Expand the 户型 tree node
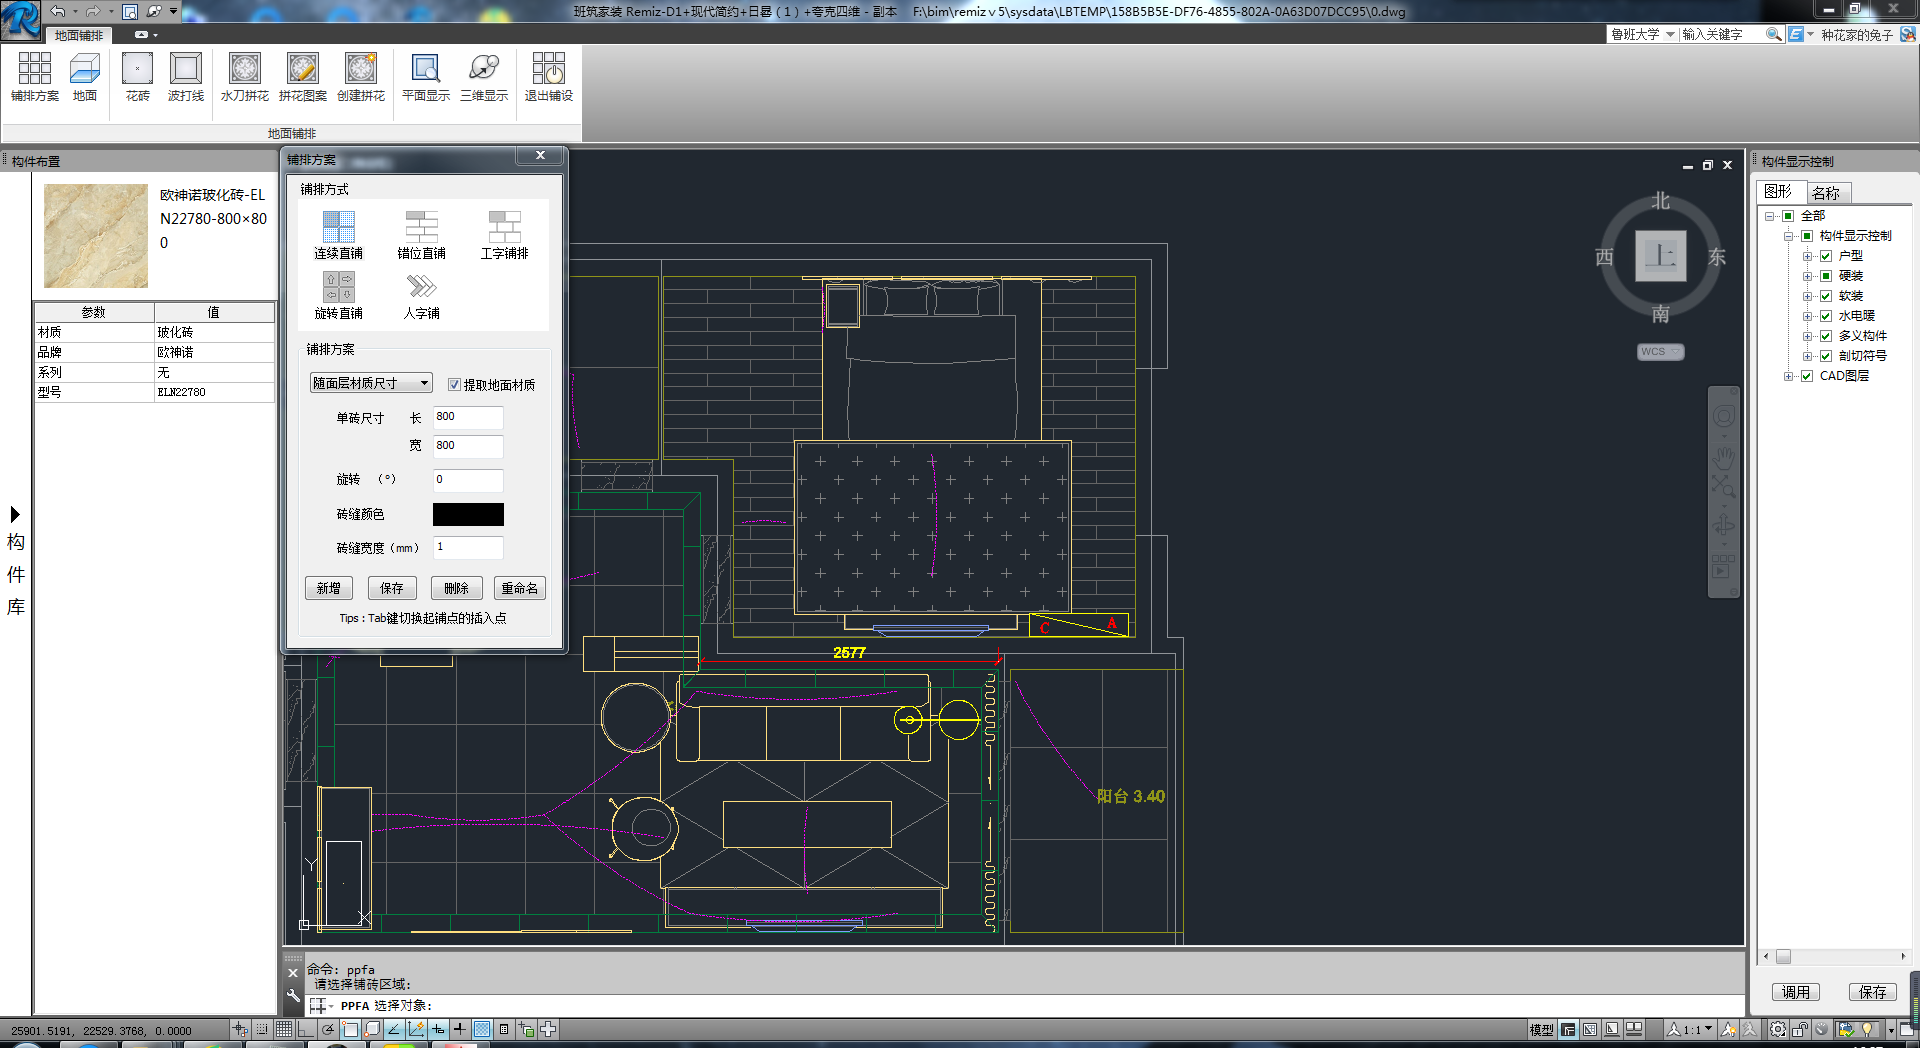The image size is (1920, 1048). tap(1807, 256)
